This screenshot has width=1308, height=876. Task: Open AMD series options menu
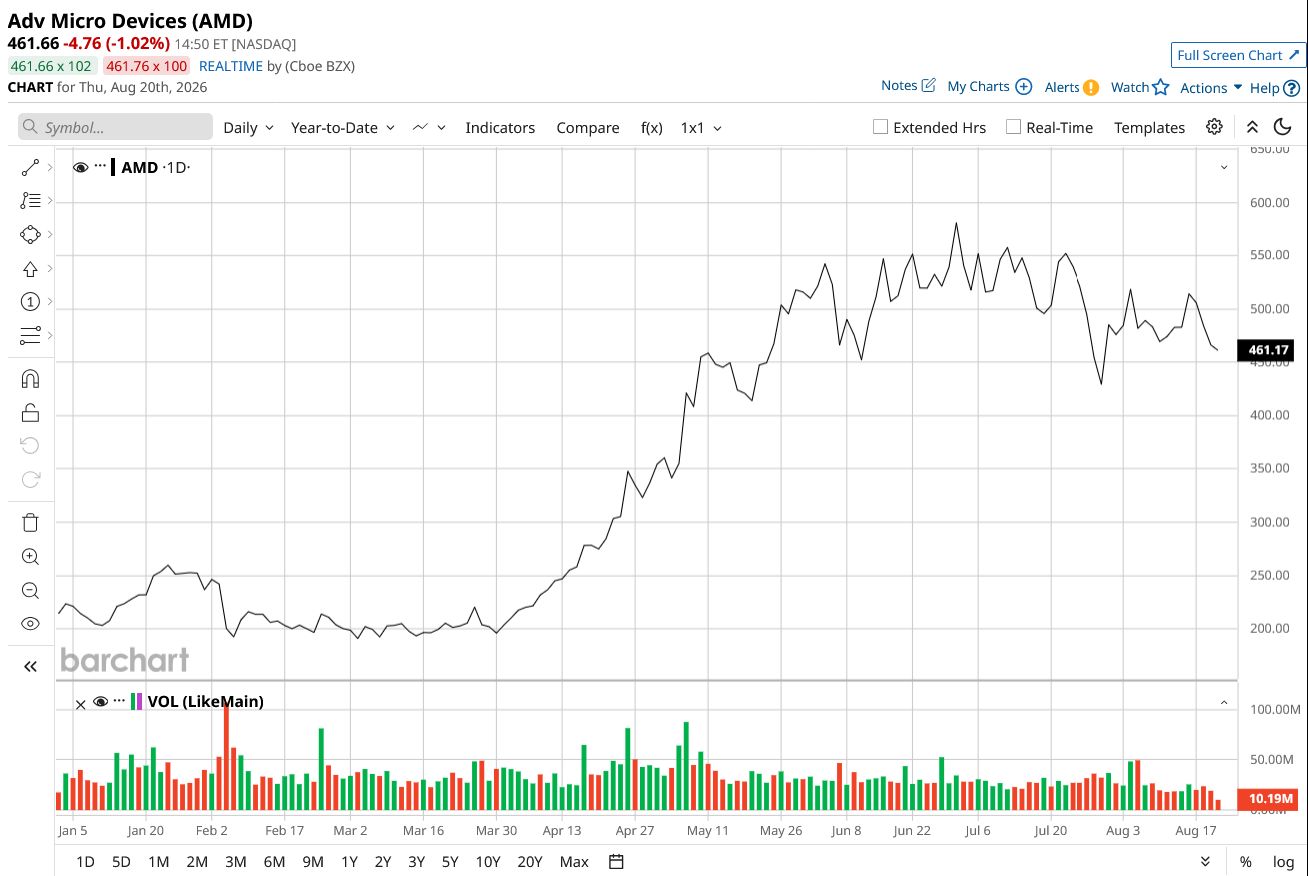click(x=100, y=166)
